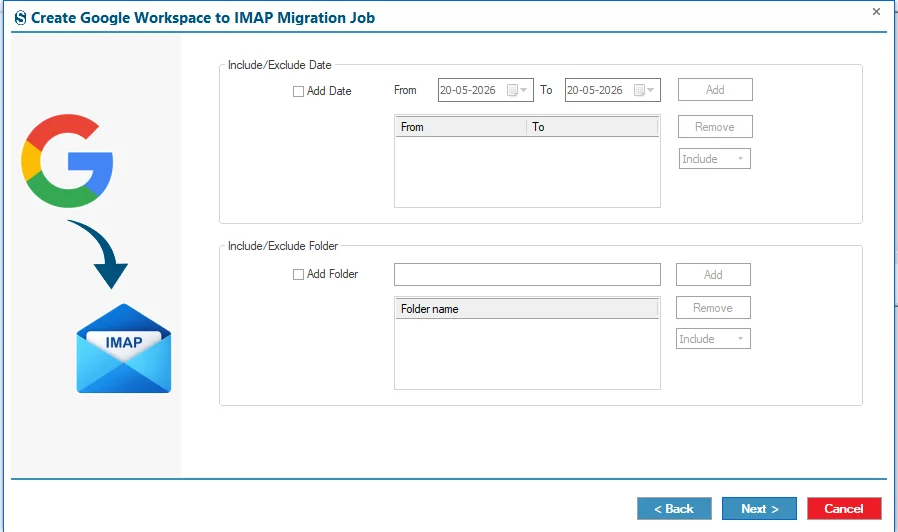This screenshot has width=898, height=532.
Task: Enable the Add Folder checkbox
Action: click(298, 275)
